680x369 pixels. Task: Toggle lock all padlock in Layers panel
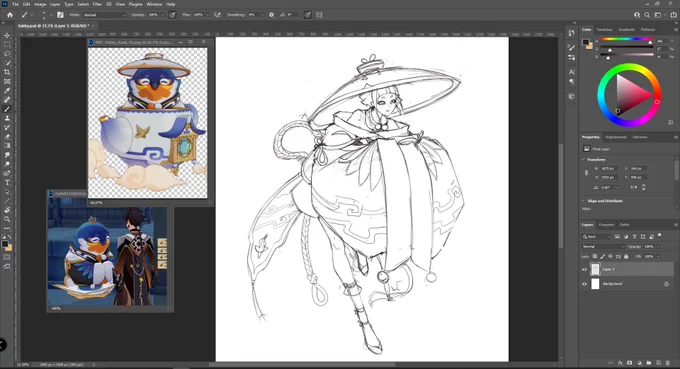click(626, 256)
